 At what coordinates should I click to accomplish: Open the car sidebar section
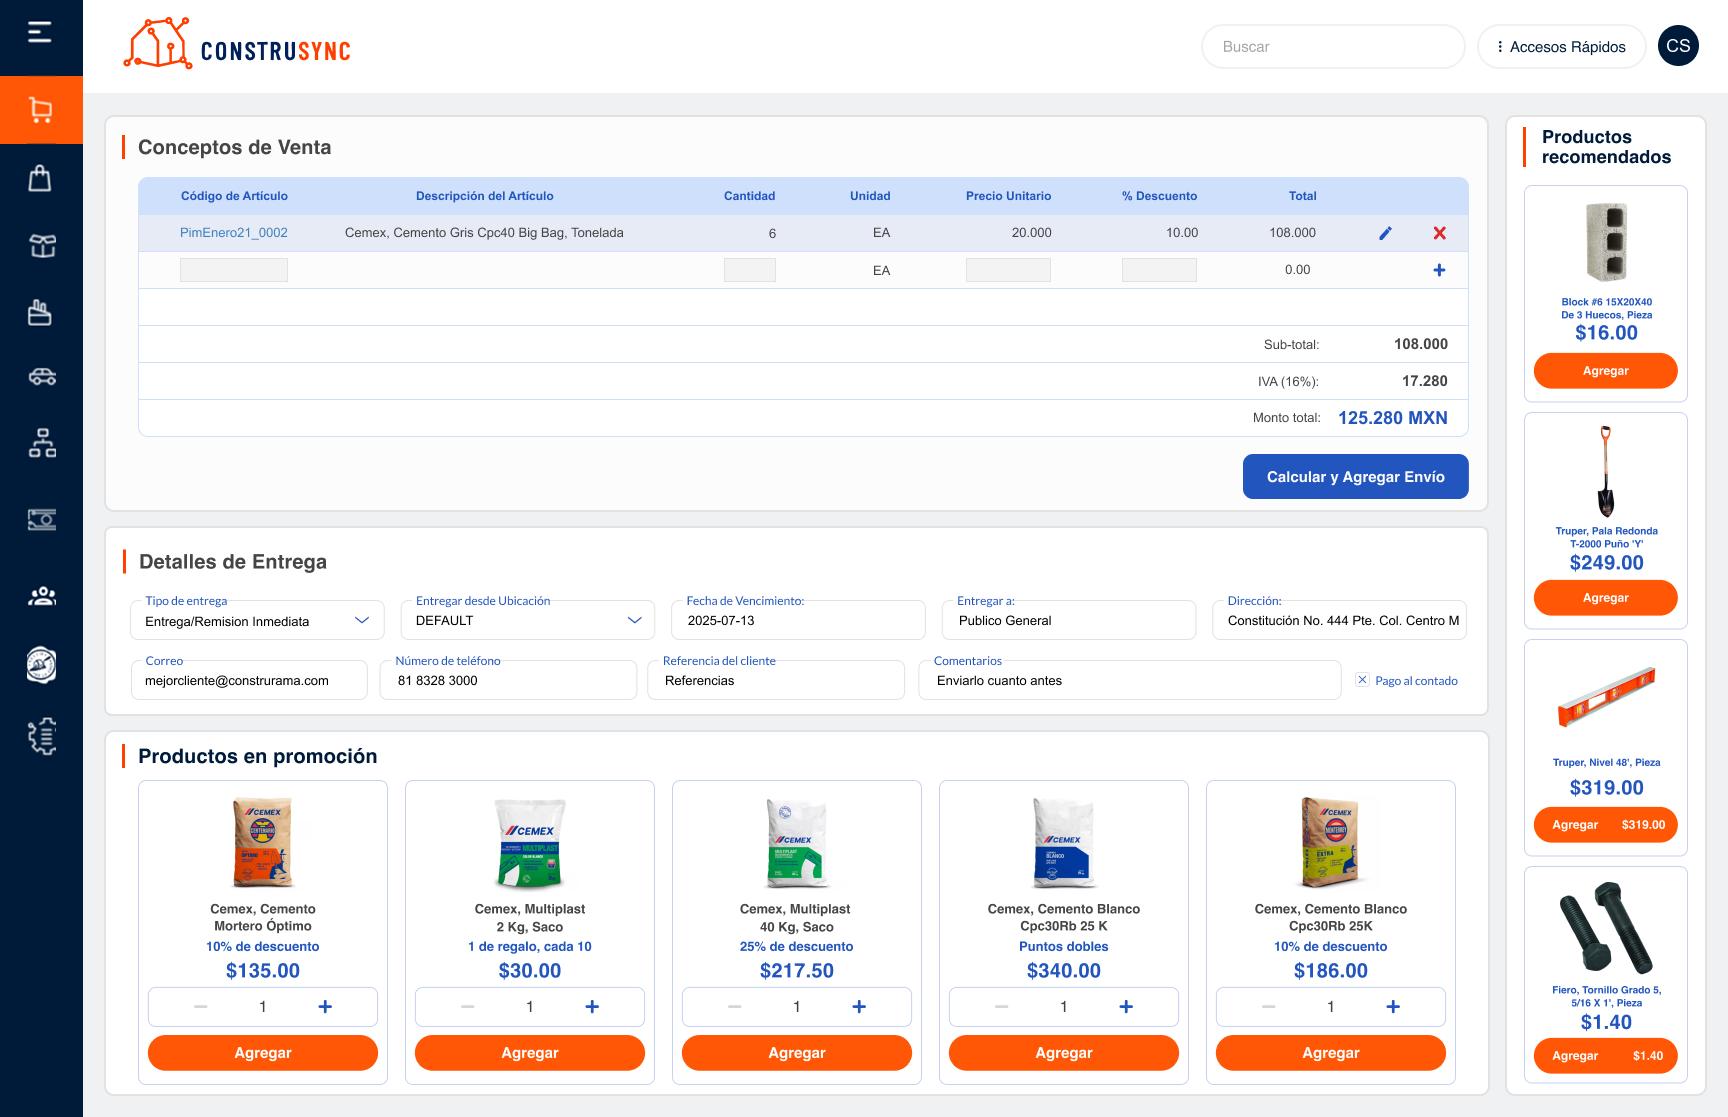click(x=42, y=377)
